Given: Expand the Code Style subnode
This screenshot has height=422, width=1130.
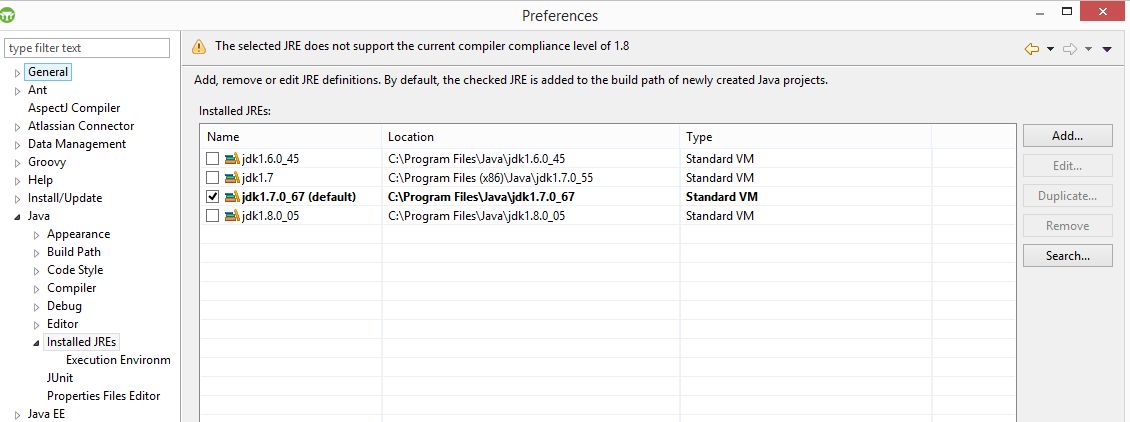Looking at the screenshot, I should tap(37, 271).
